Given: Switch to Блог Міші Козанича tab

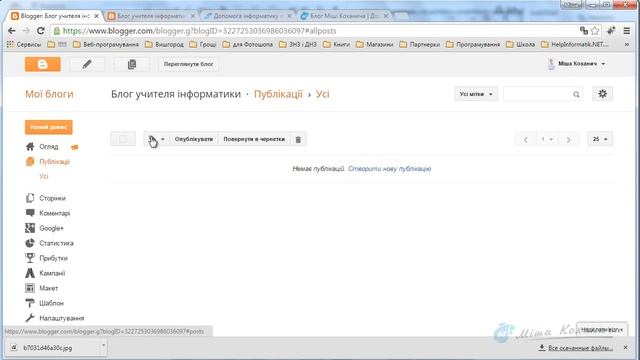Looking at the screenshot, I should (343, 16).
